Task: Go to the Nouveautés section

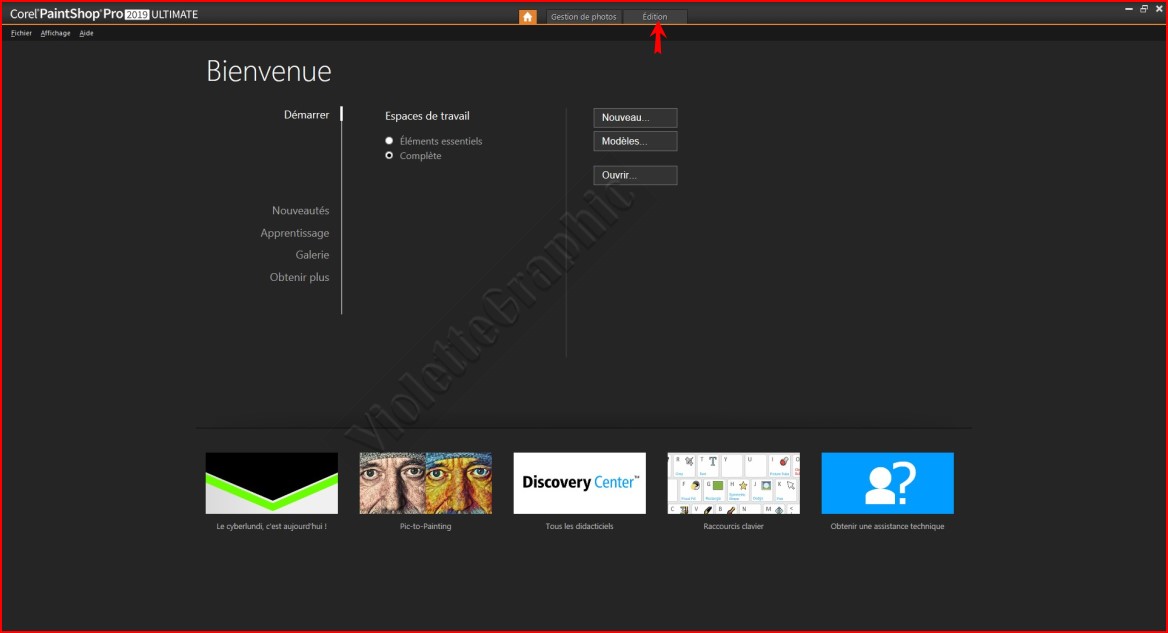Action: click(300, 211)
